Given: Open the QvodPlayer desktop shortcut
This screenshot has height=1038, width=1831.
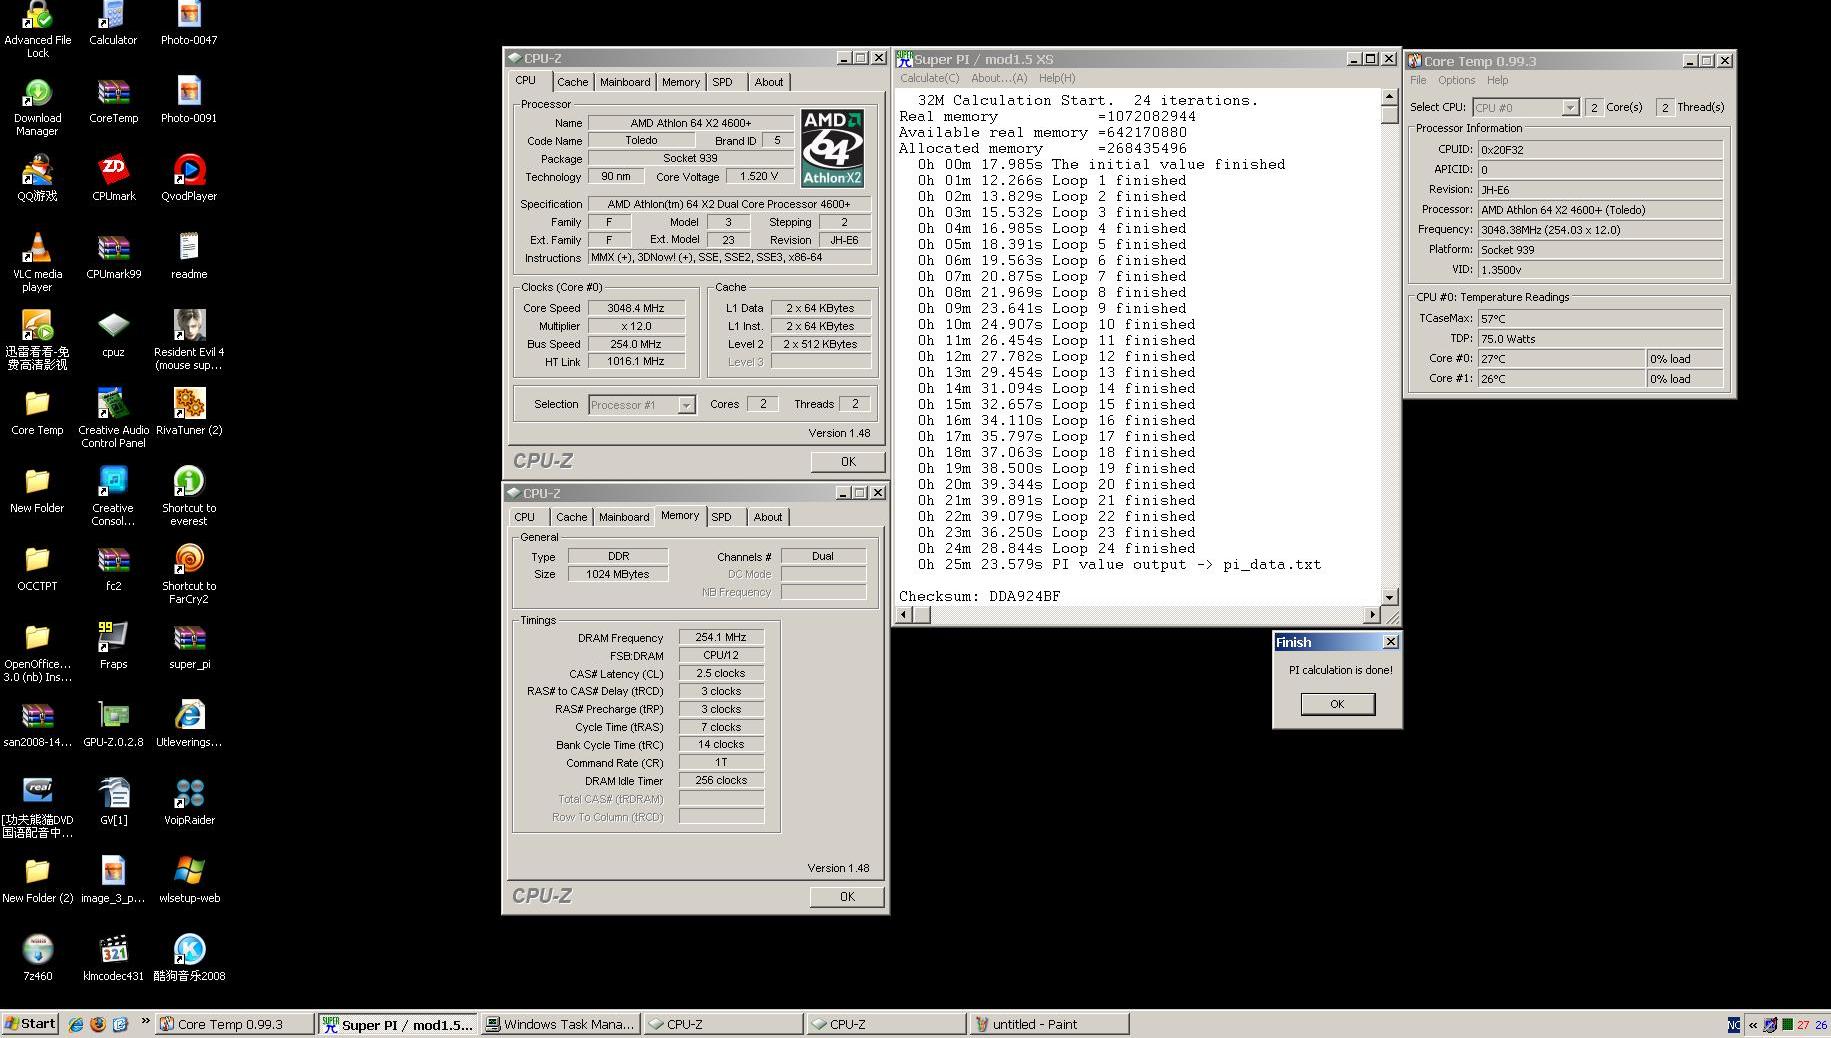Looking at the screenshot, I should [189, 178].
